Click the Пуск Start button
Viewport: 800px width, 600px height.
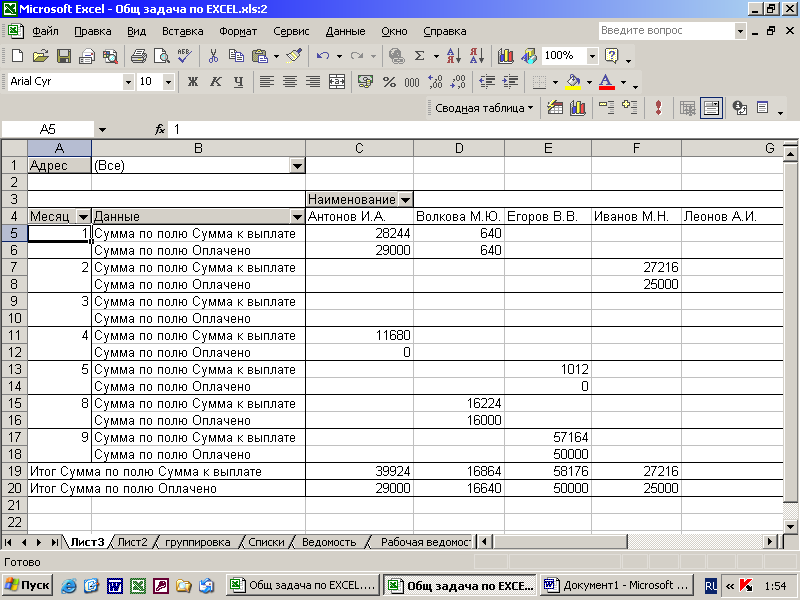click(x=27, y=584)
